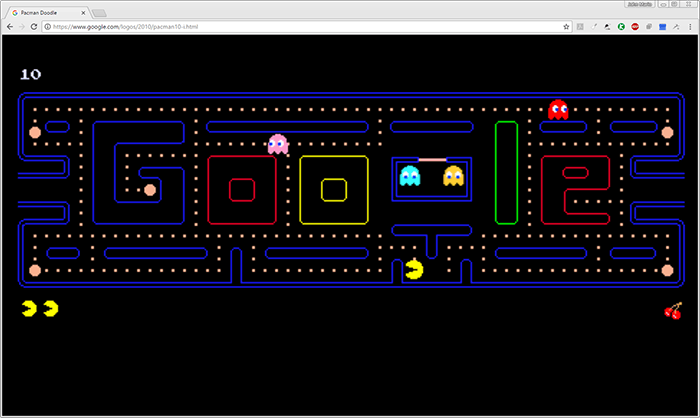Viewport: 700px width, 418px height.
Task: Click the orange ghost Clyde
Action: coord(454,176)
